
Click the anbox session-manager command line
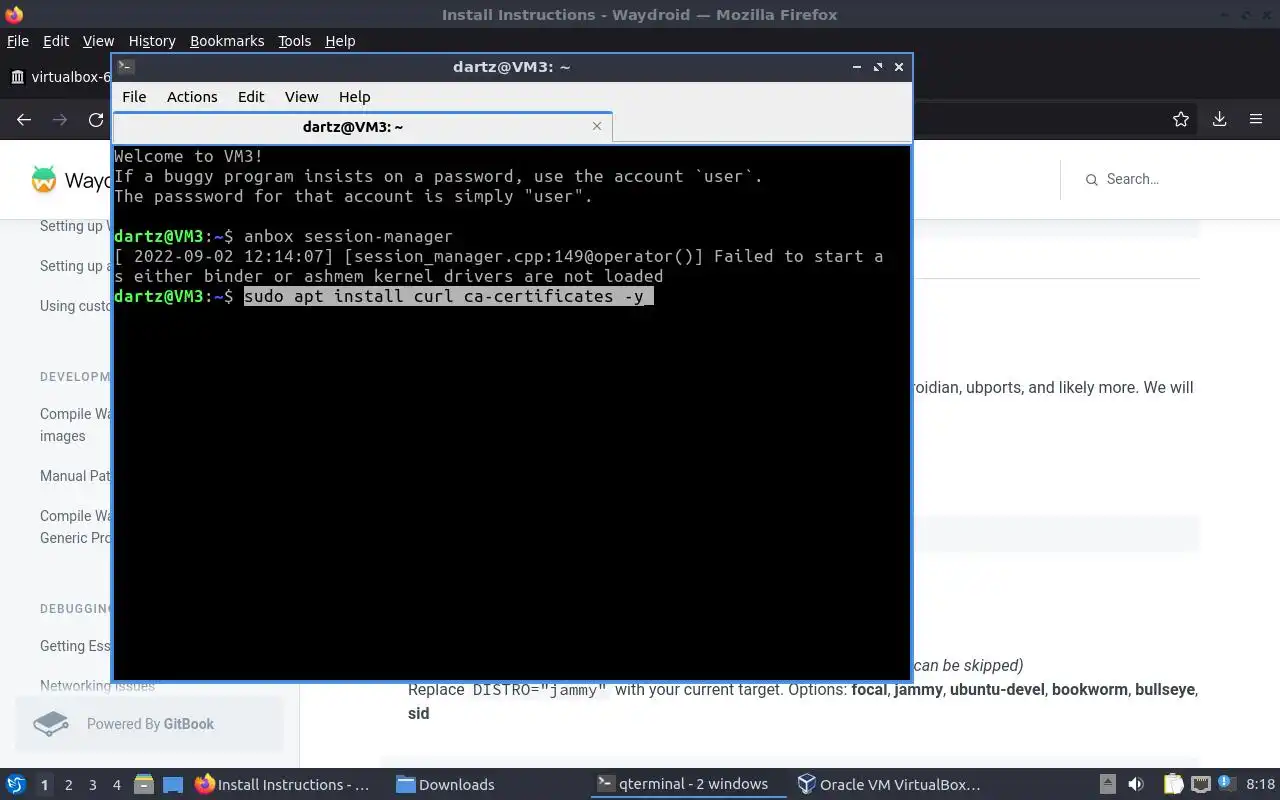tap(348, 236)
